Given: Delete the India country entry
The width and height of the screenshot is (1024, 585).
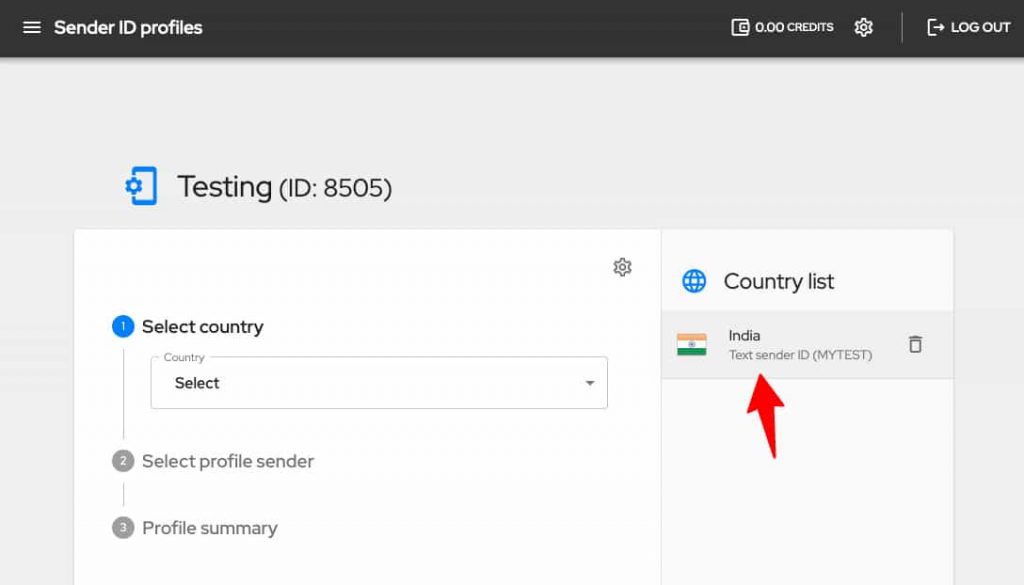Looking at the screenshot, I should point(915,344).
